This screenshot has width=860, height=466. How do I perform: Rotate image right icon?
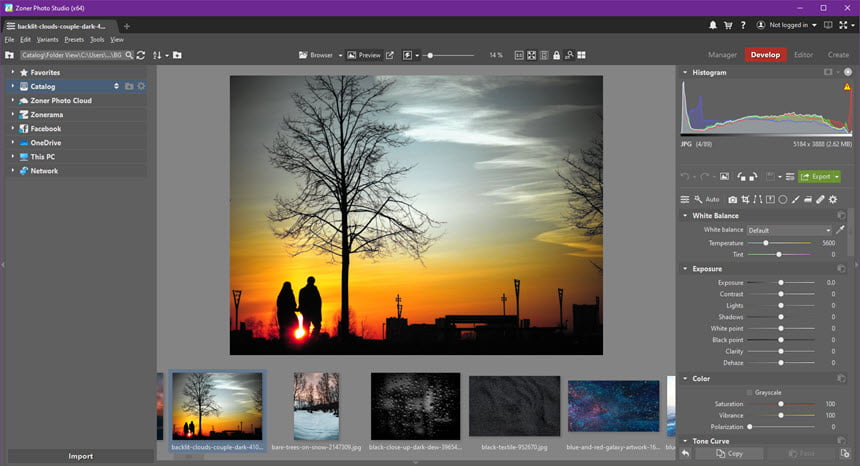point(753,177)
